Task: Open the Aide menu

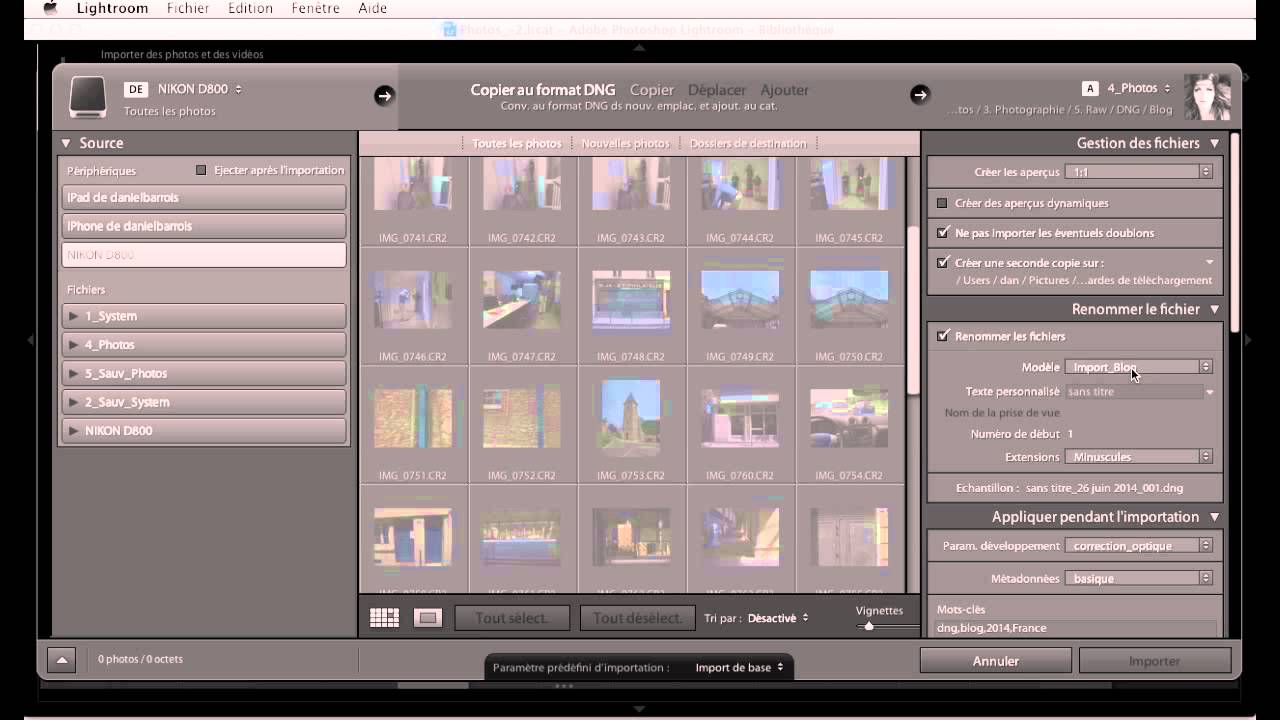Action: (374, 8)
